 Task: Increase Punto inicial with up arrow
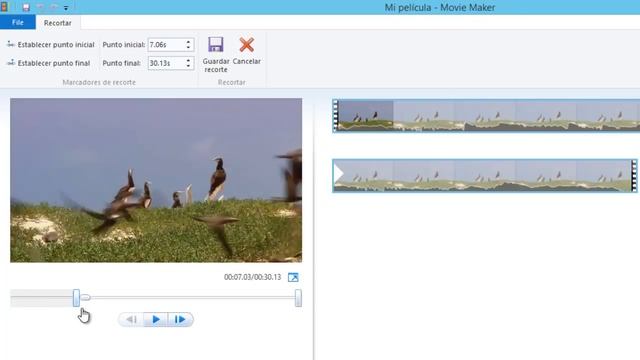click(x=188, y=42)
